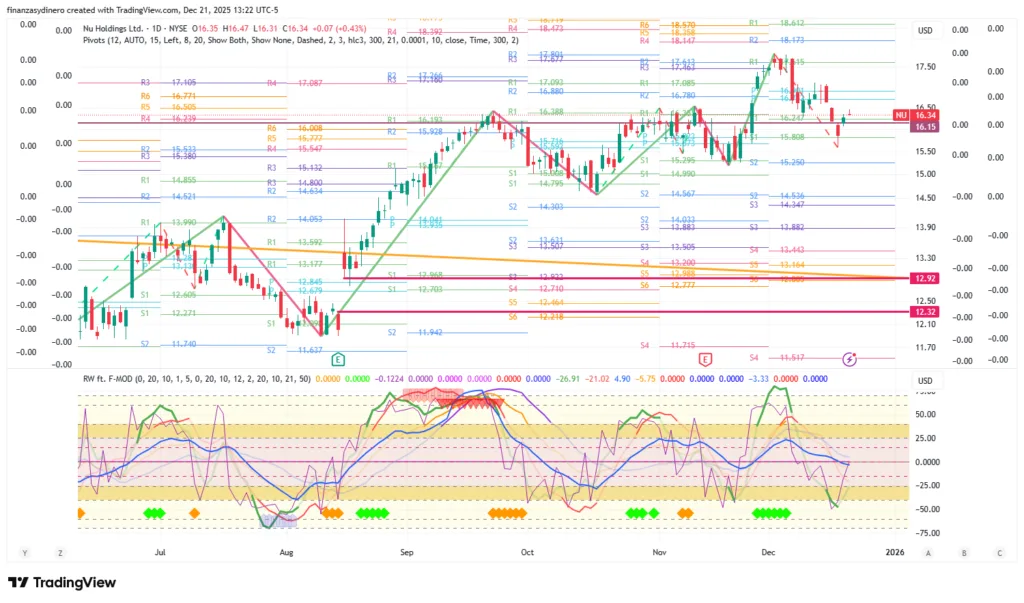This screenshot has width=1024, height=603.
Task: Click the red 12.92 price level label
Action: point(924,278)
